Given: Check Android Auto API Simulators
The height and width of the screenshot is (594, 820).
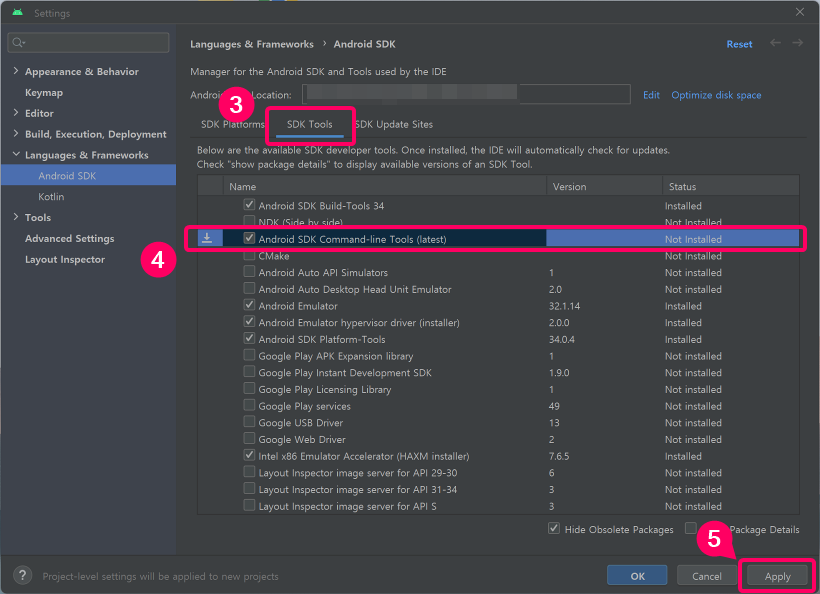Looking at the screenshot, I should pyautogui.click(x=249, y=272).
